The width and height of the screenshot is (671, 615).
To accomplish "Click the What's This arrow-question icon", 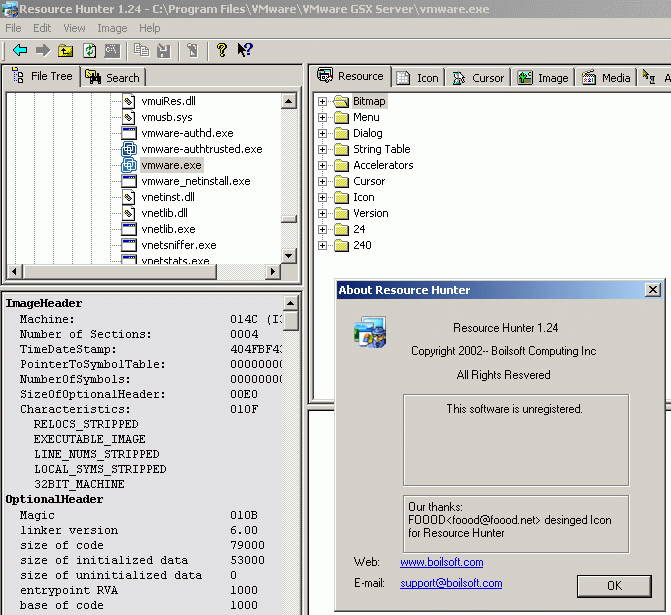I will 245,50.
